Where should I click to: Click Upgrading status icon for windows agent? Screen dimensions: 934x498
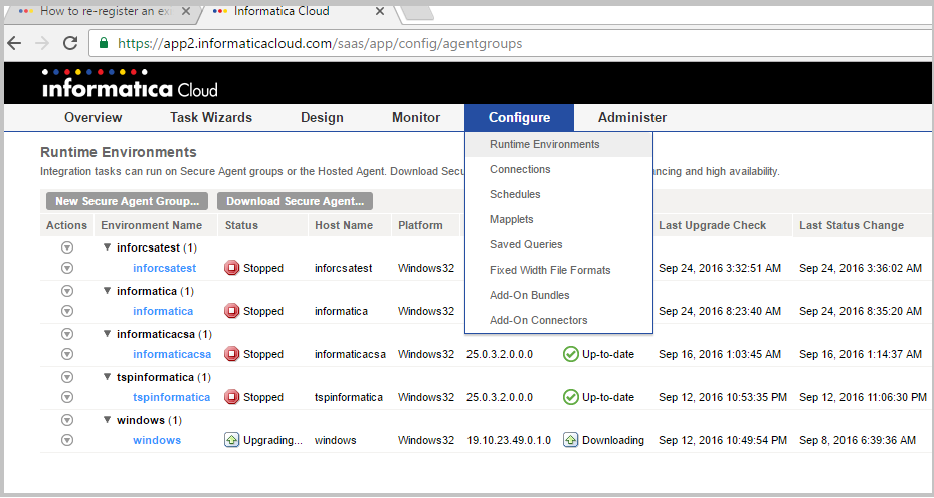click(x=231, y=440)
